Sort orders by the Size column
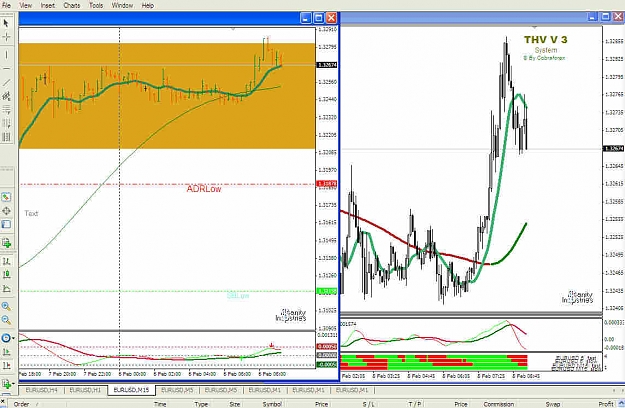625x408 pixels. tap(235, 404)
